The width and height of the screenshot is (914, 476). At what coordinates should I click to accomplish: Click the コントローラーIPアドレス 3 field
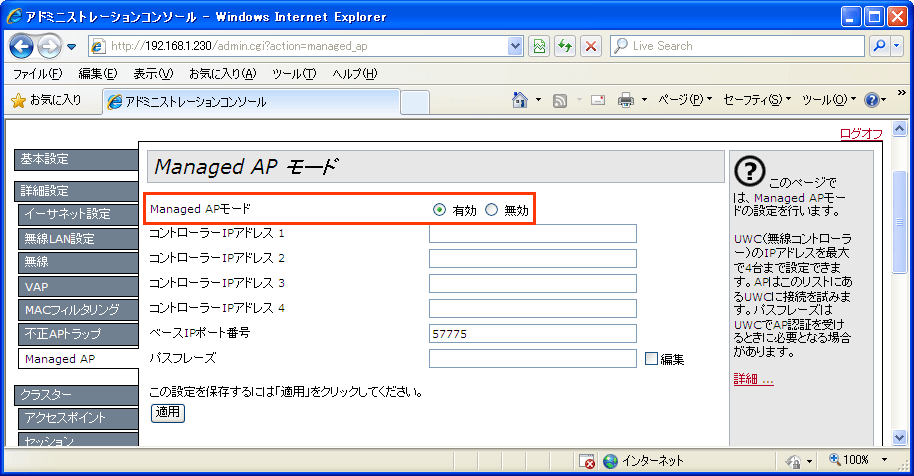533,284
